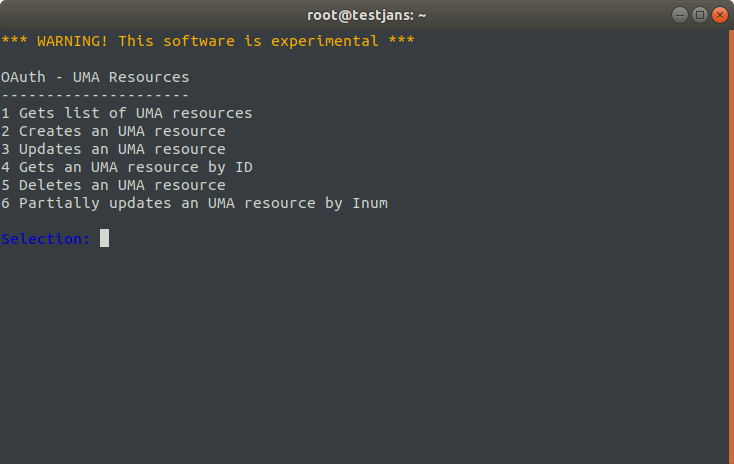Viewport: 734px width, 464px height.
Task: Click the word WARNING! in the banner
Action: (73, 41)
